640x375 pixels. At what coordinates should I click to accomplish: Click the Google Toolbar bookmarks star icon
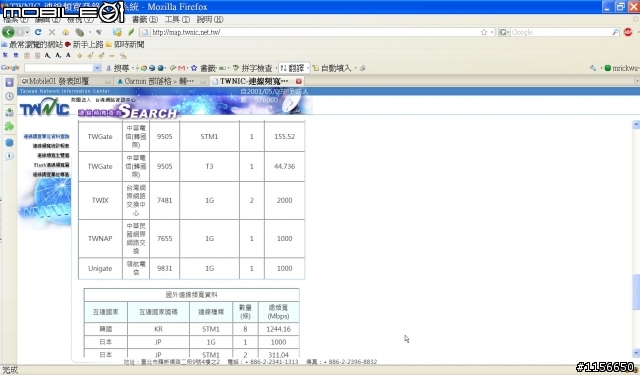194,68
